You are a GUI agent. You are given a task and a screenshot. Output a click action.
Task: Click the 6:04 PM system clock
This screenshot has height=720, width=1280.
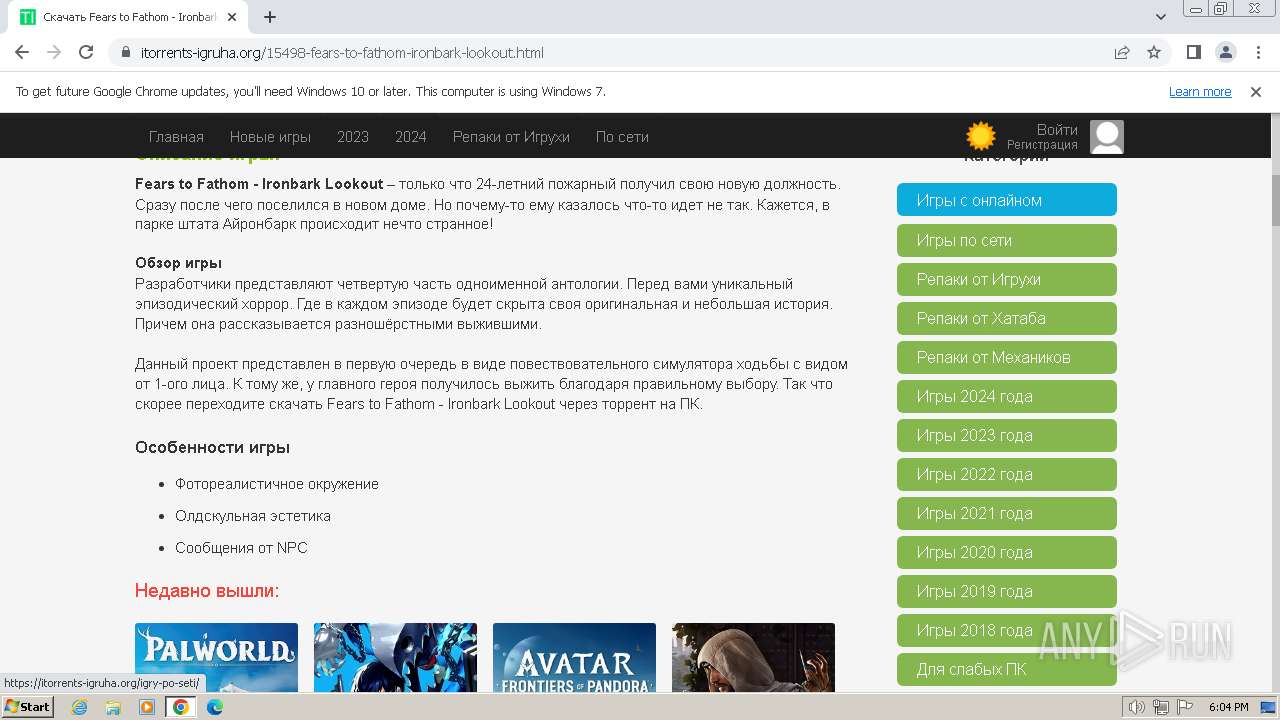[1228, 707]
